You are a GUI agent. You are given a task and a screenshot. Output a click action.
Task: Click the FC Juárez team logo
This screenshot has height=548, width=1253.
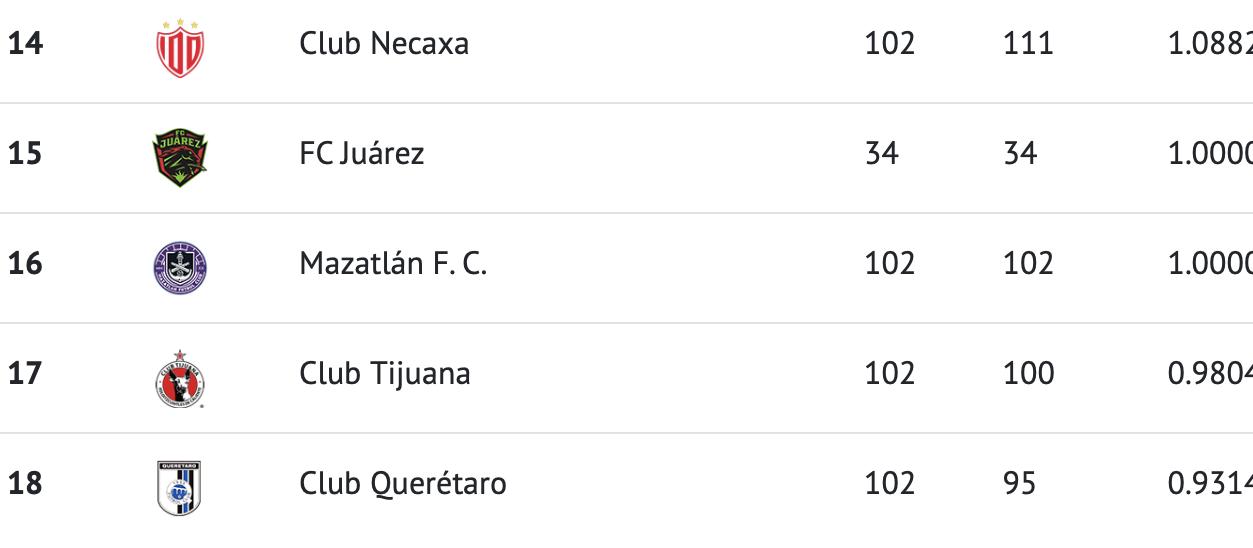(180, 155)
